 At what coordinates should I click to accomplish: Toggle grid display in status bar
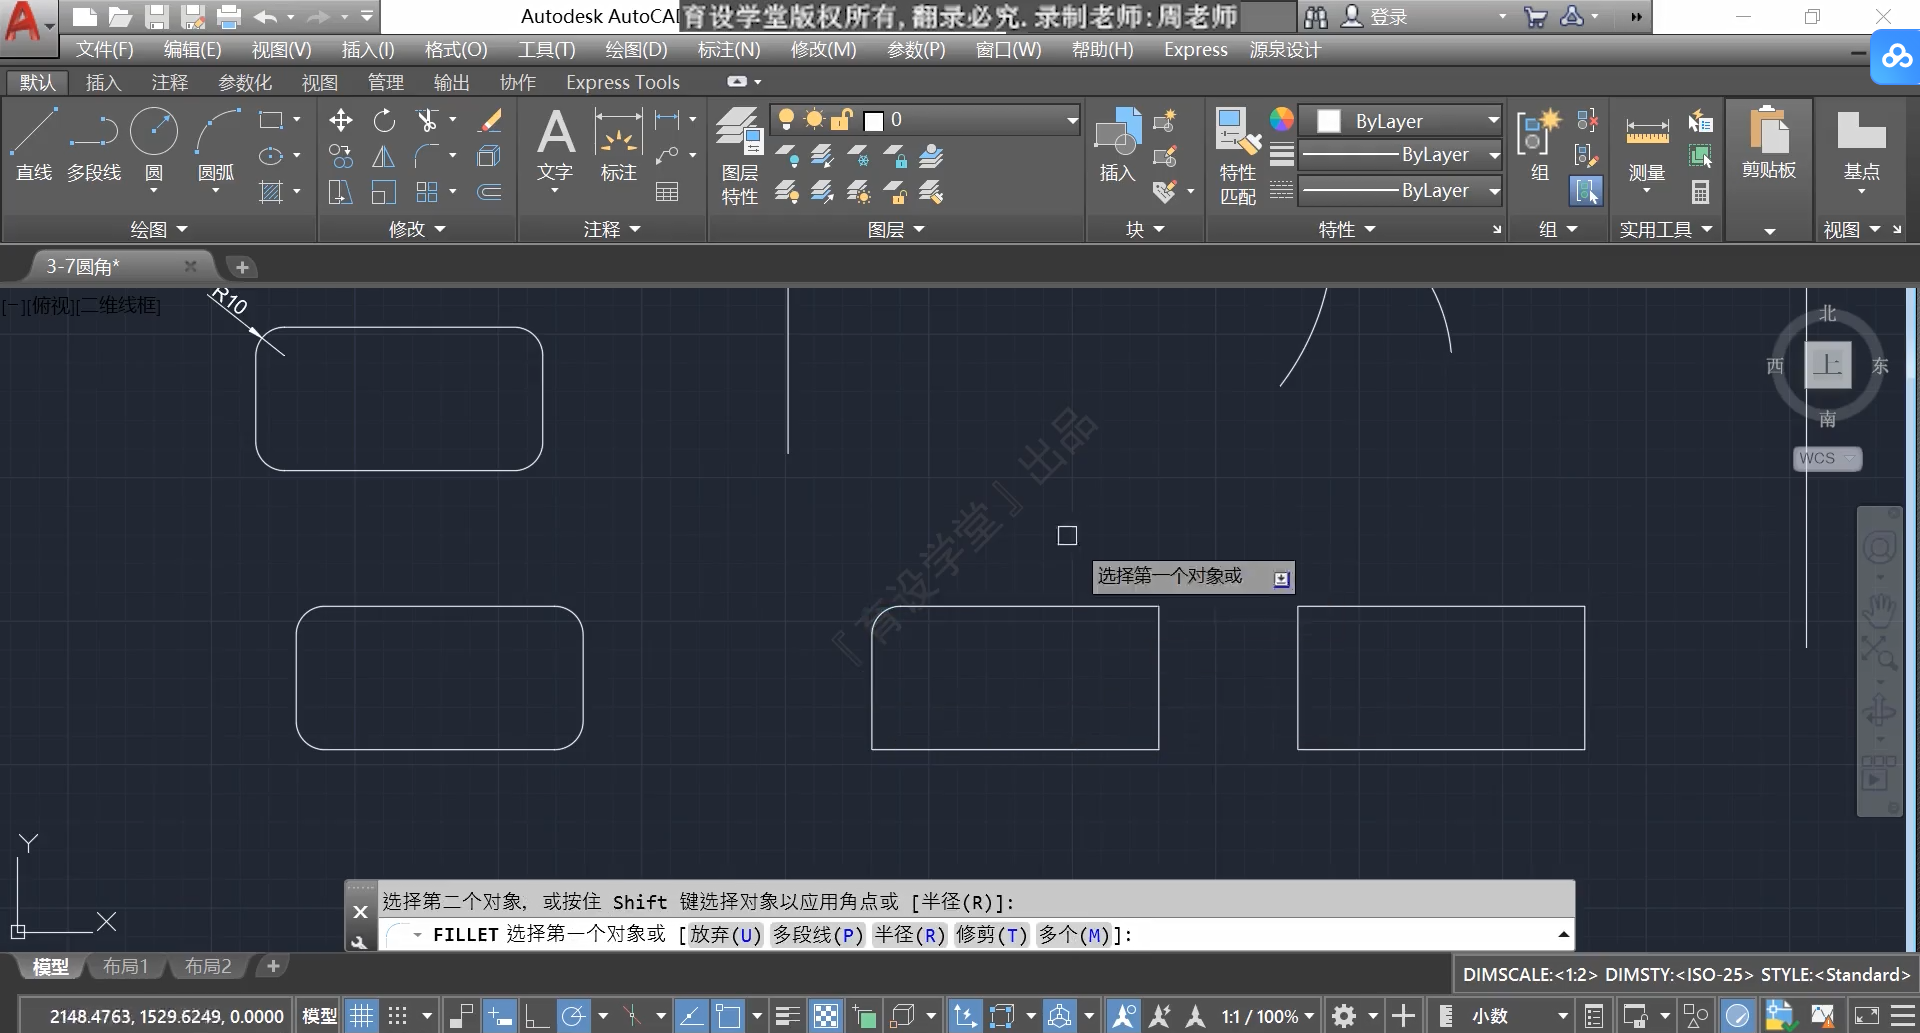[361, 1016]
